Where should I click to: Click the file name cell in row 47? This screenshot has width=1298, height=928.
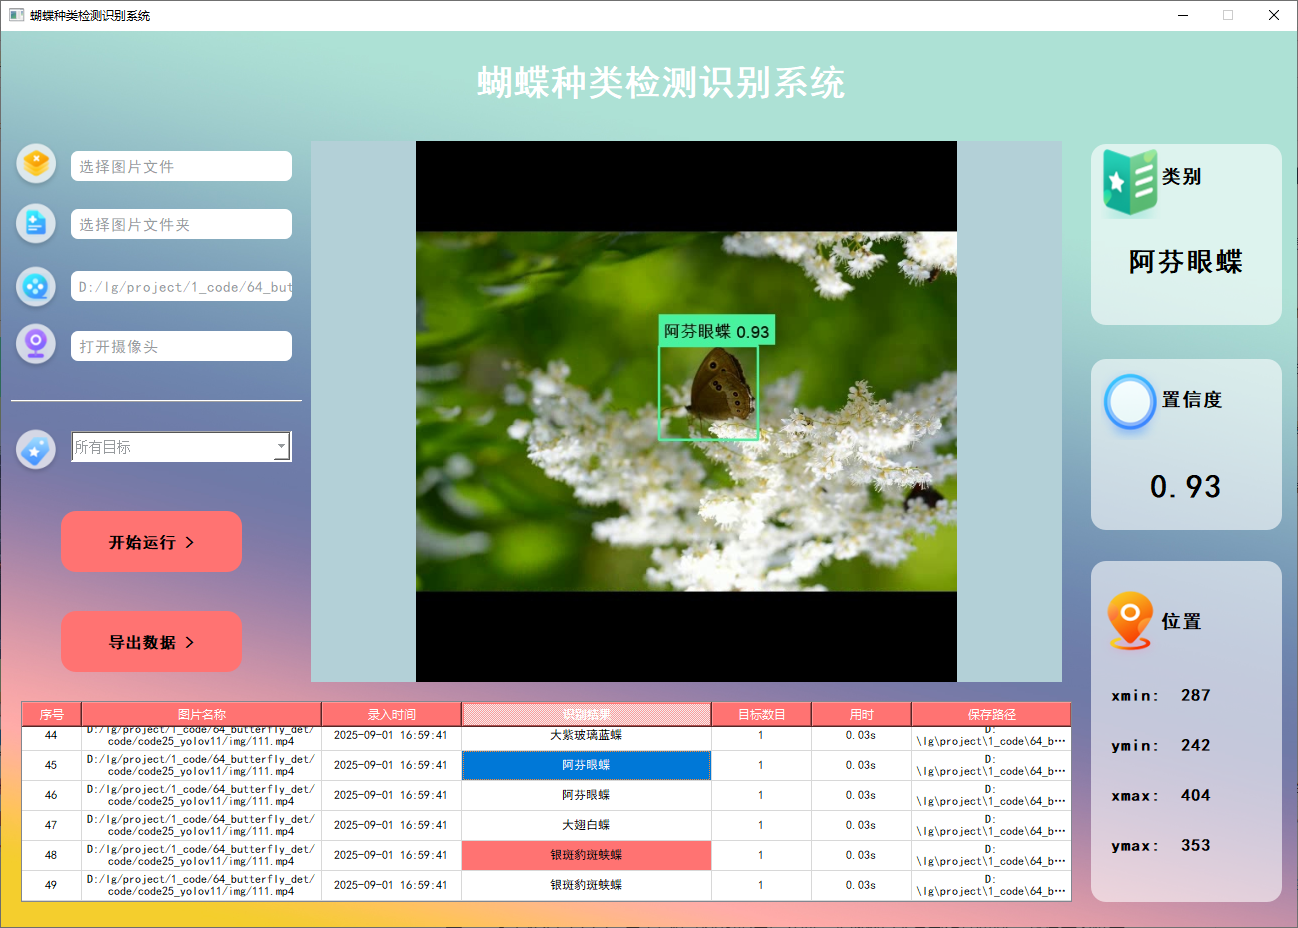(x=201, y=825)
